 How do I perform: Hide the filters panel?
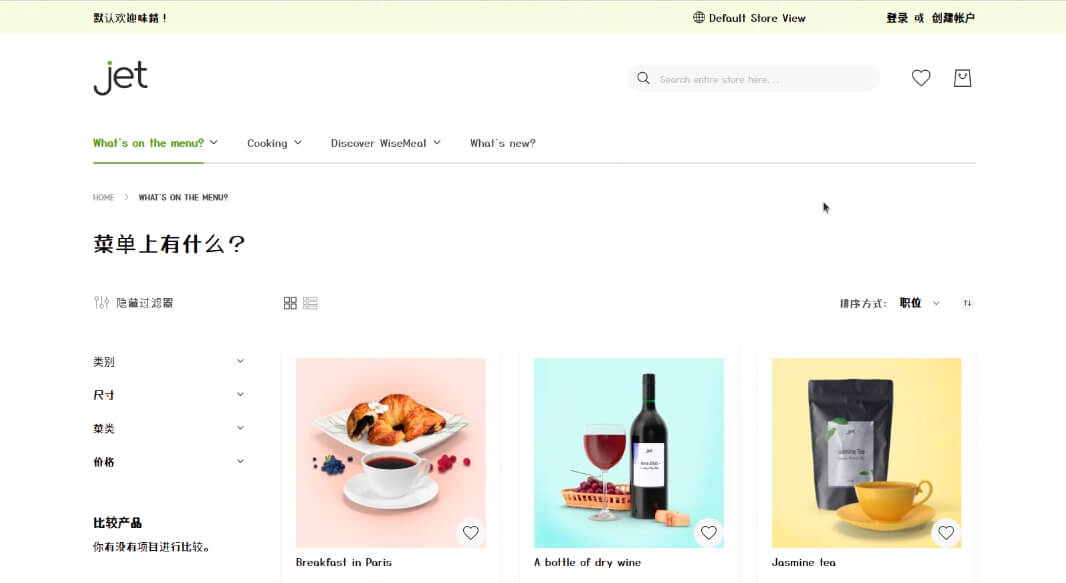click(134, 303)
